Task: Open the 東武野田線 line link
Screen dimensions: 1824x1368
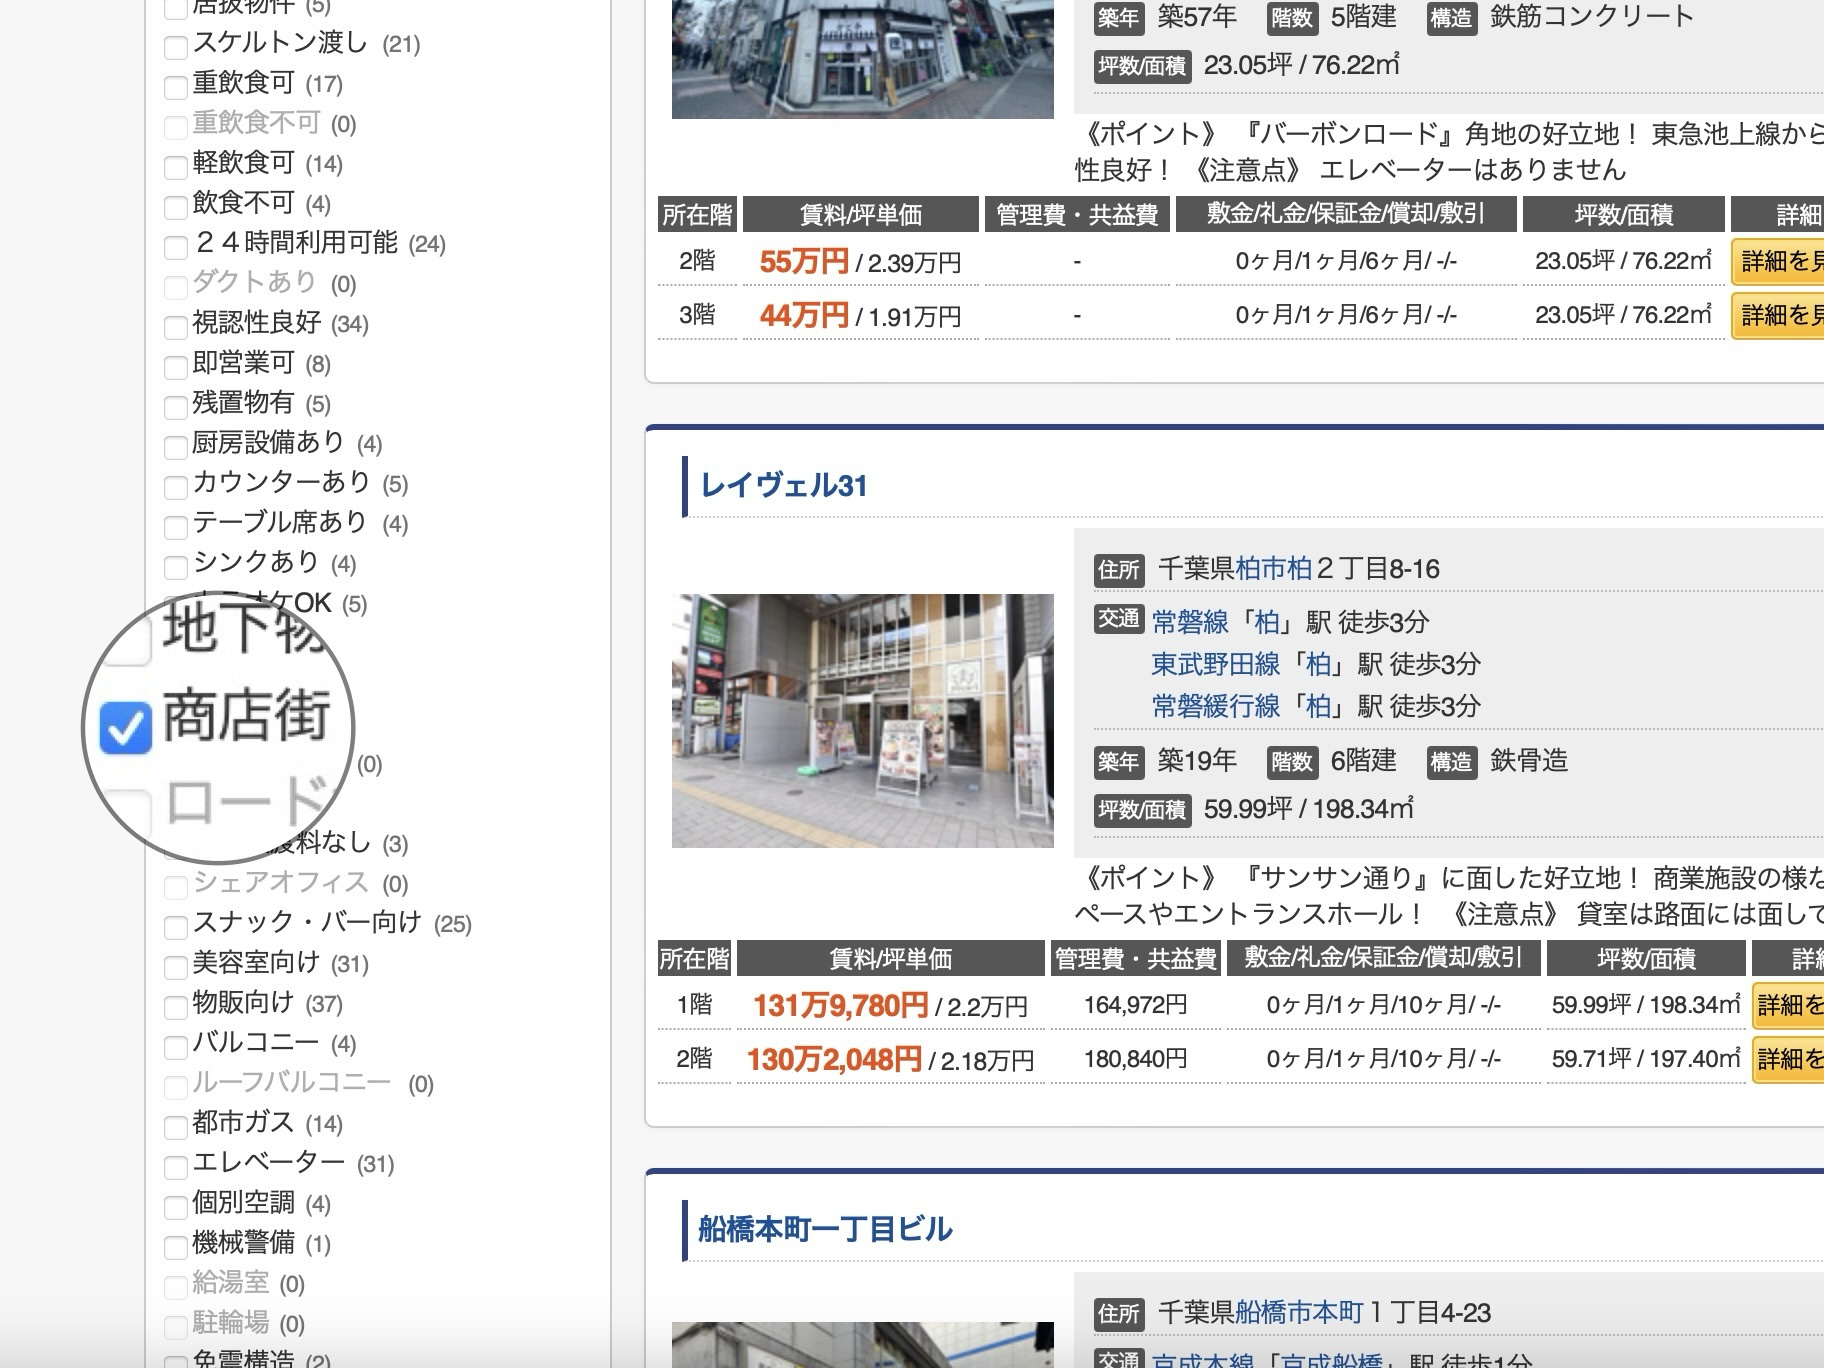Action: click(x=1215, y=664)
